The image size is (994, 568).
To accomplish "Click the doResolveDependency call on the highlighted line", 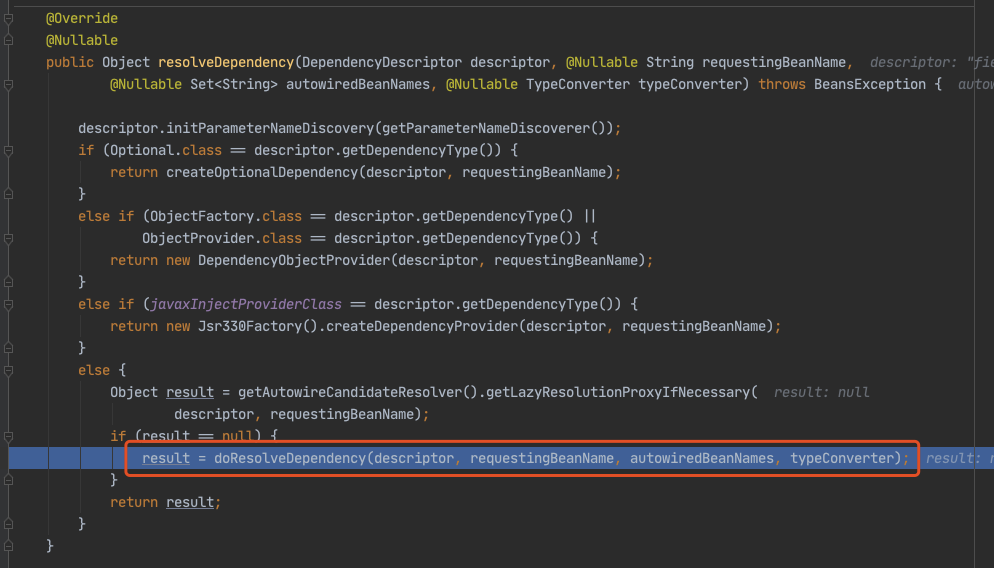I will point(290,458).
